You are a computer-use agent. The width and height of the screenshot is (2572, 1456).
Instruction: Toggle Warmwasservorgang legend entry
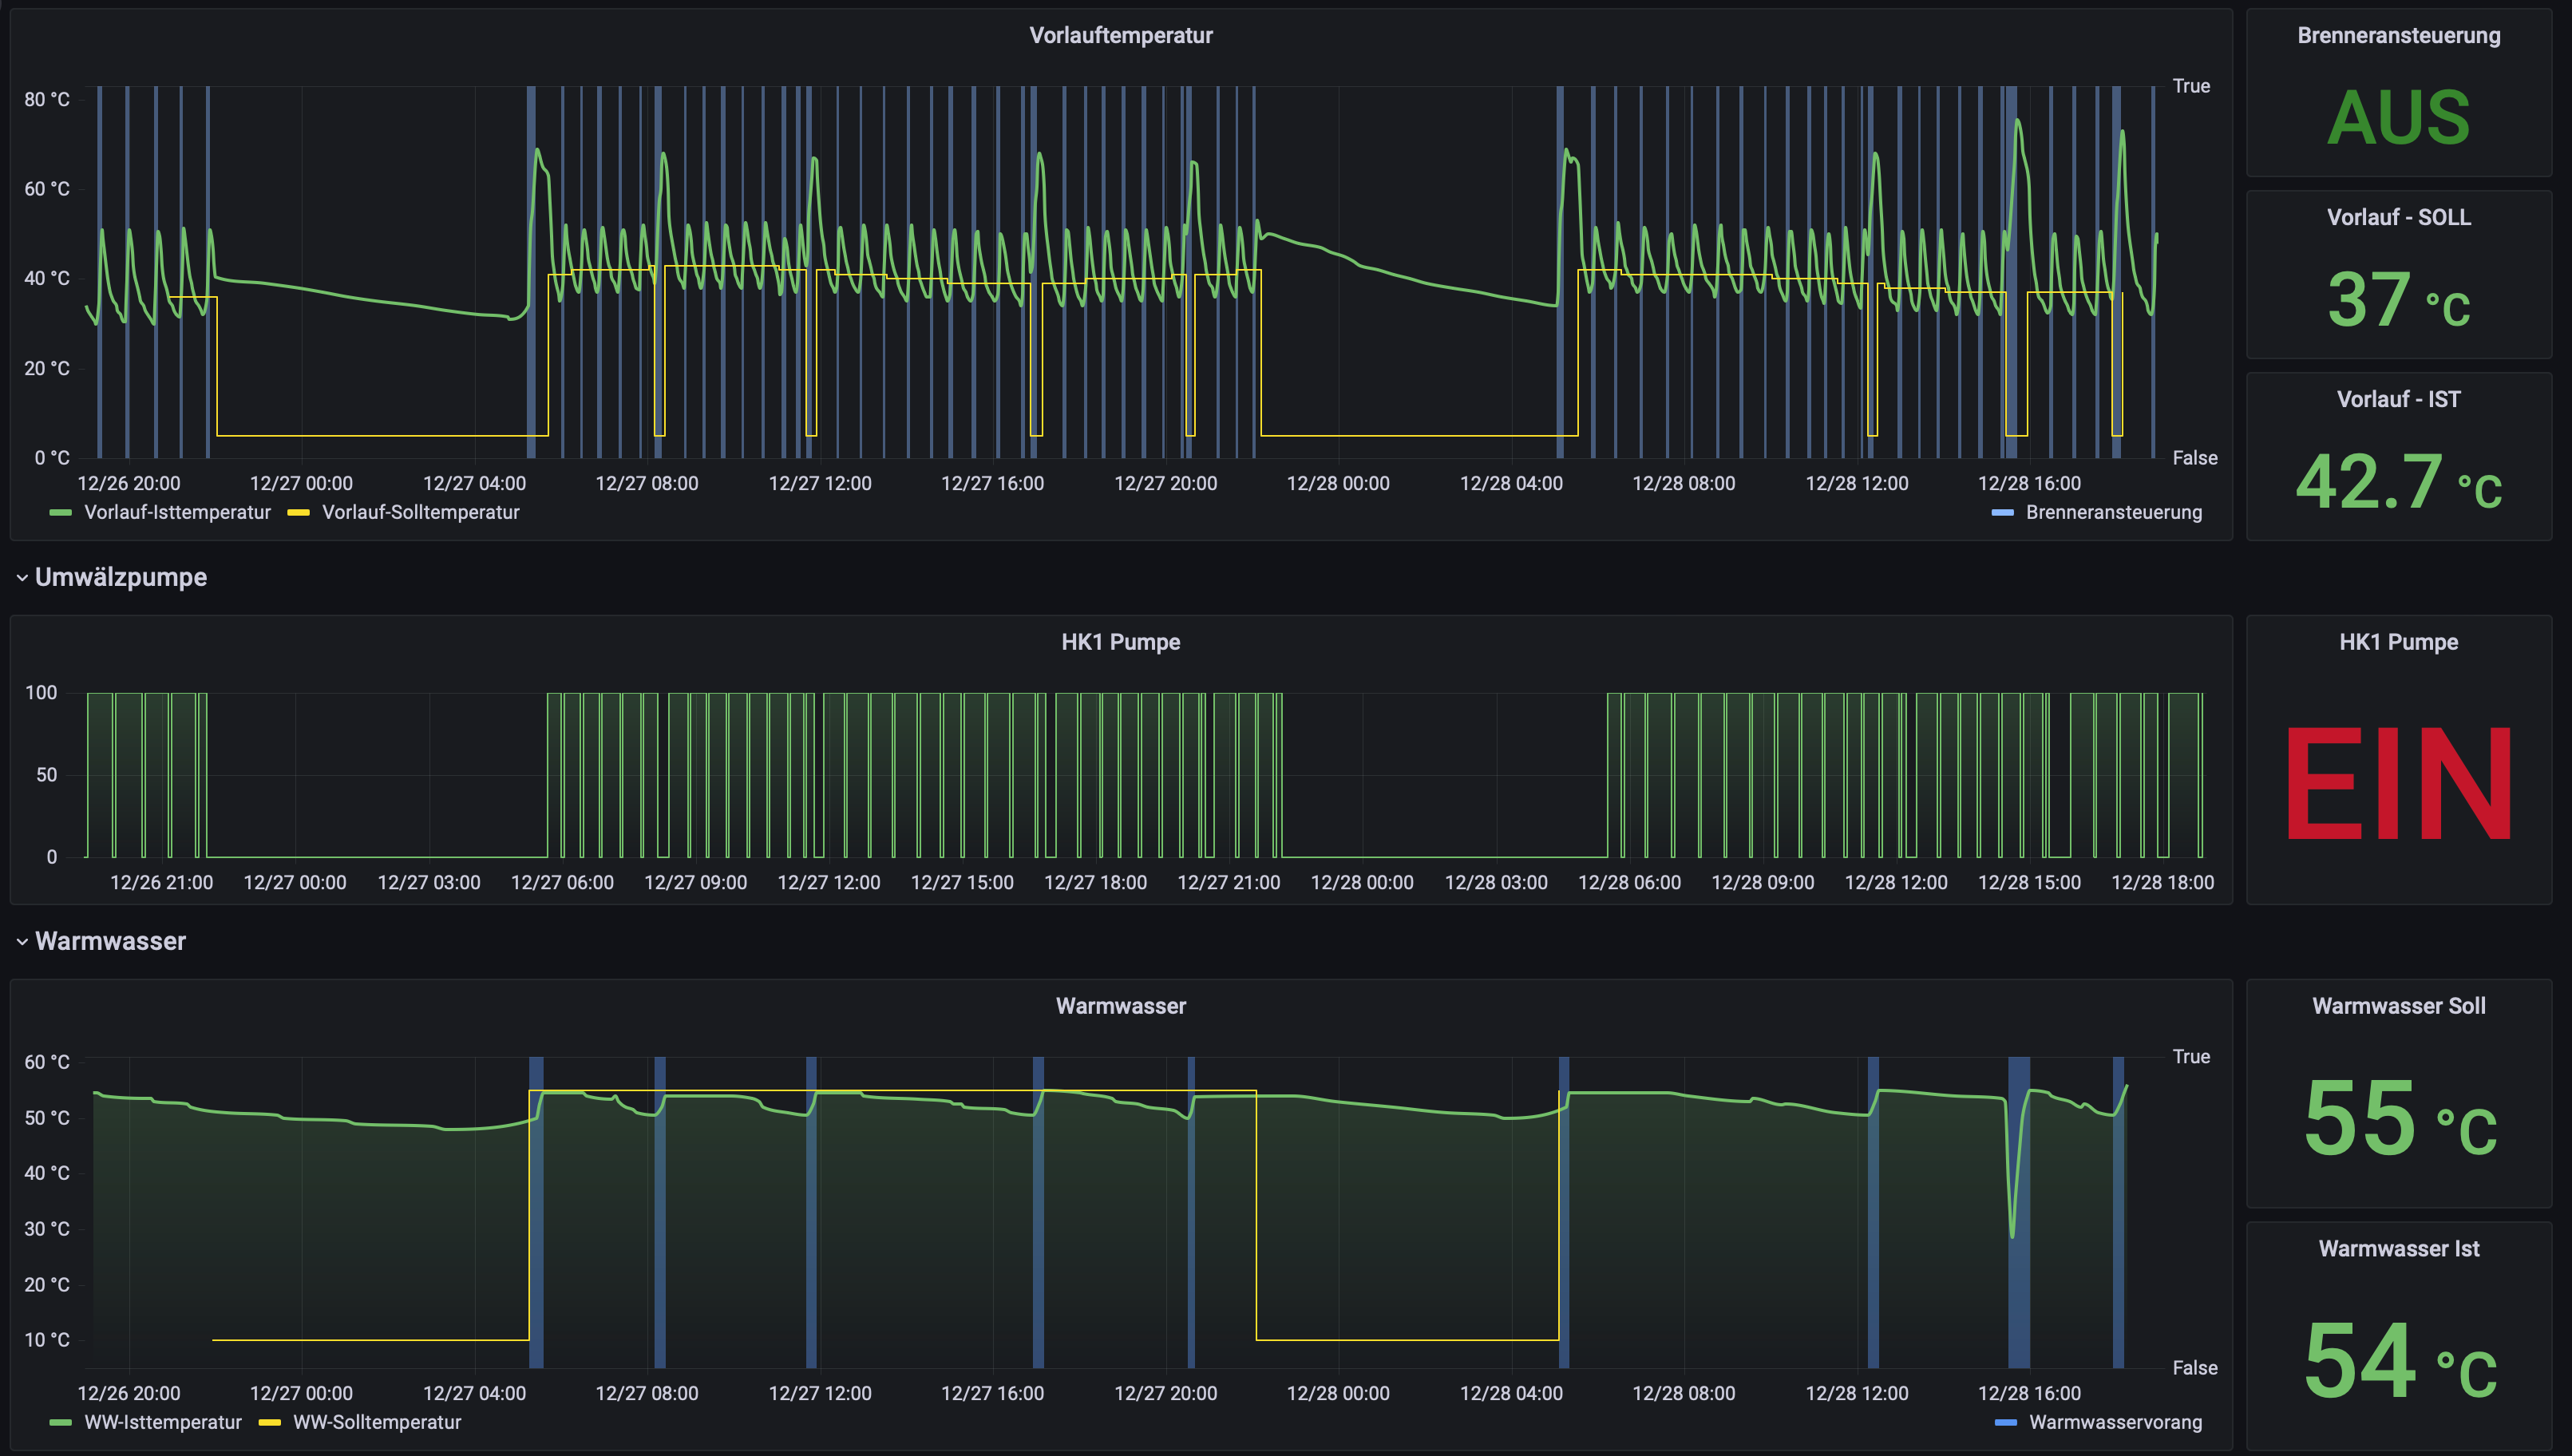[x=2115, y=1422]
